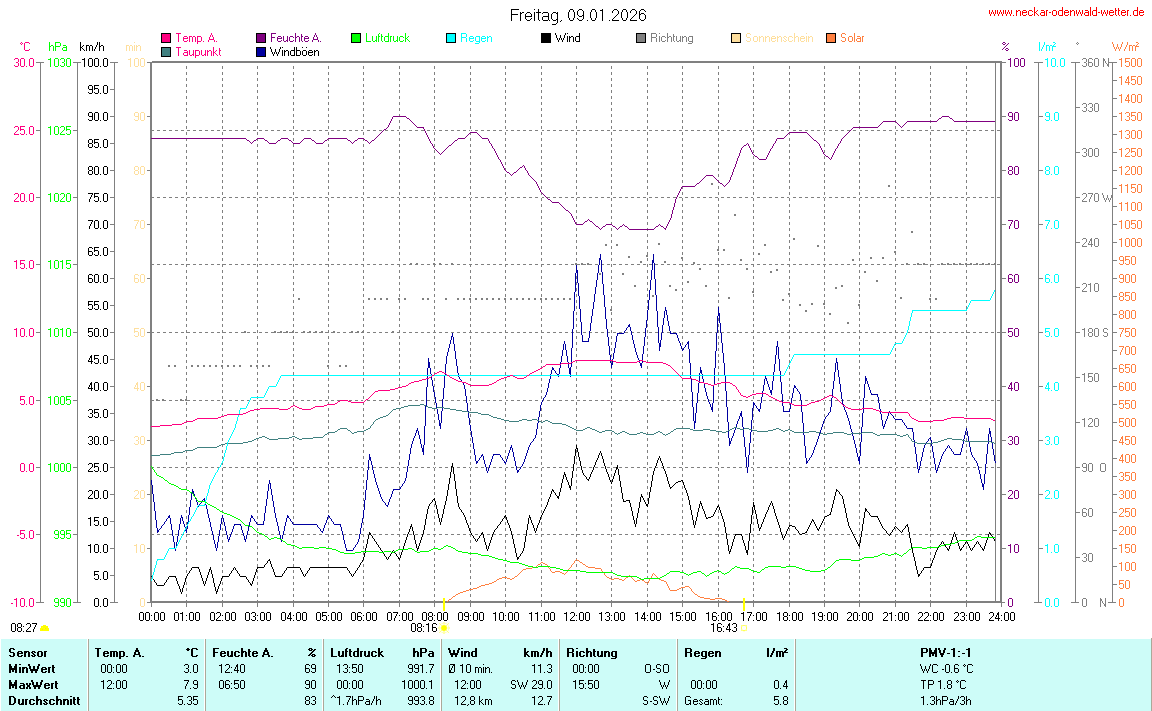Click the Sonnenschein legend swatch

coord(736,39)
